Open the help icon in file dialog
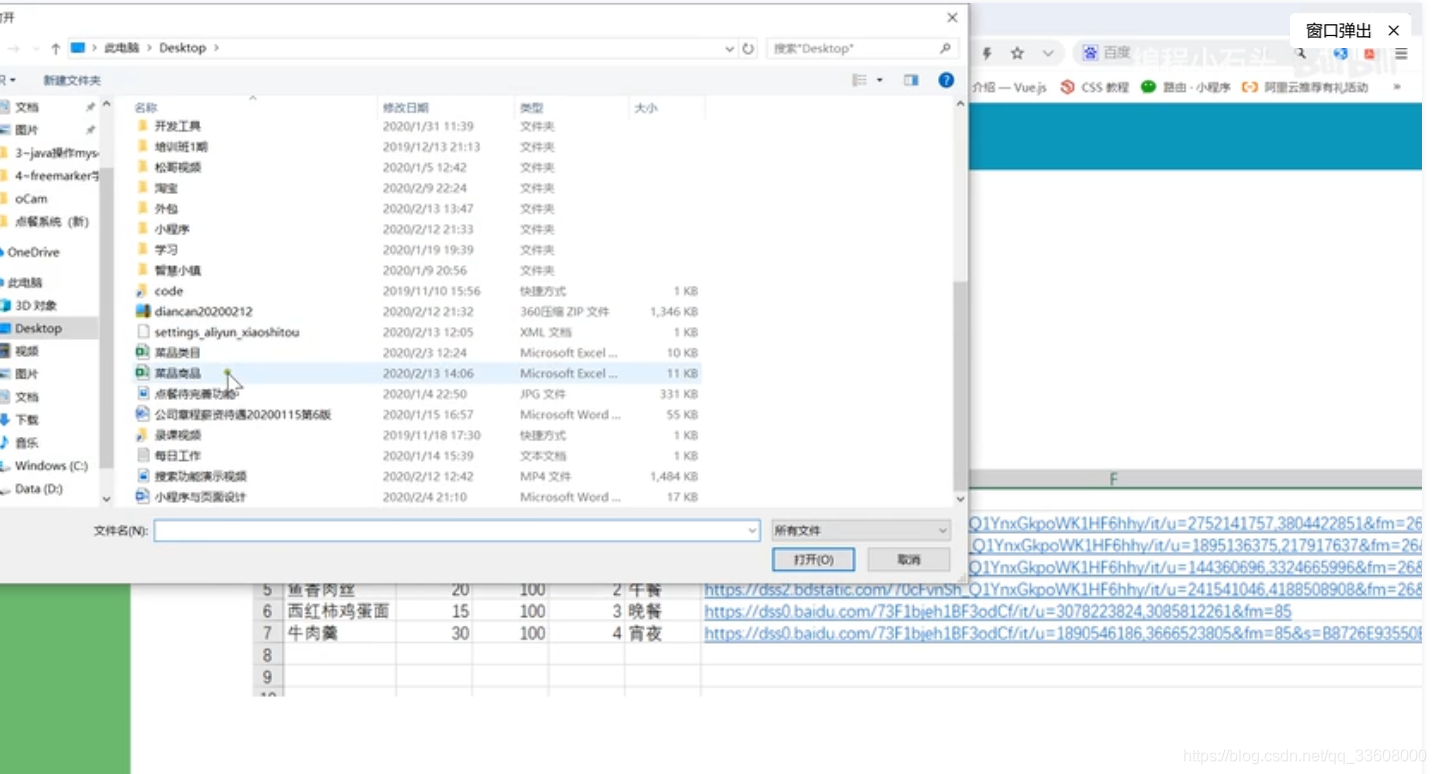The image size is (1436, 774). (x=946, y=80)
